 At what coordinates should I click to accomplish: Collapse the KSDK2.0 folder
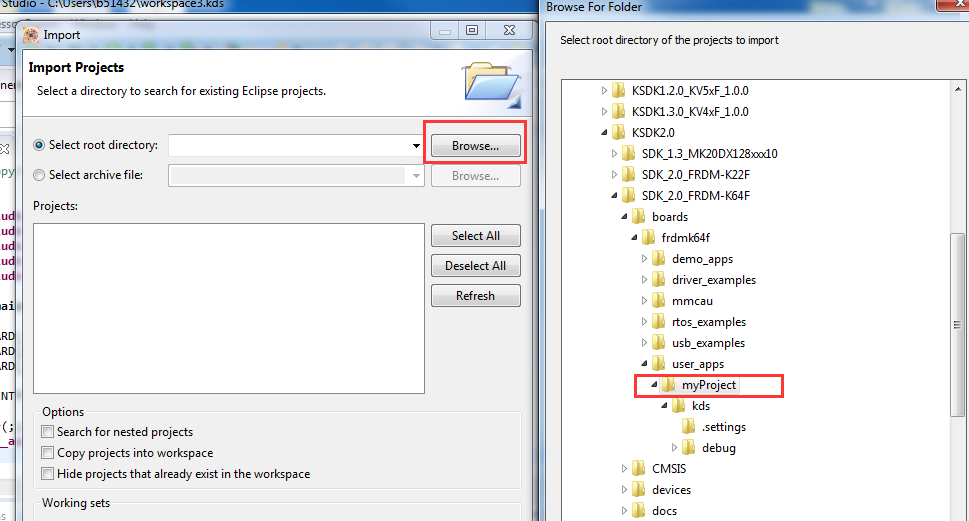tap(604, 132)
